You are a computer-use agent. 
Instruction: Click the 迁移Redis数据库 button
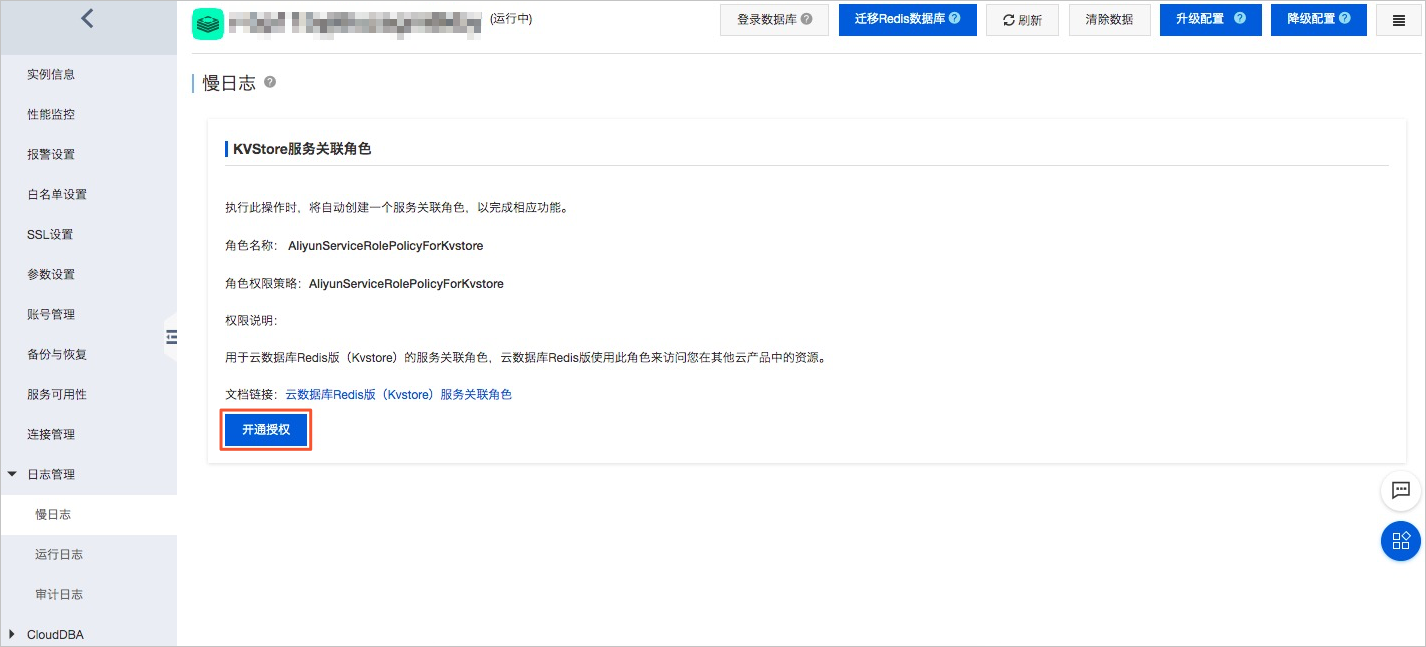[x=908, y=20]
